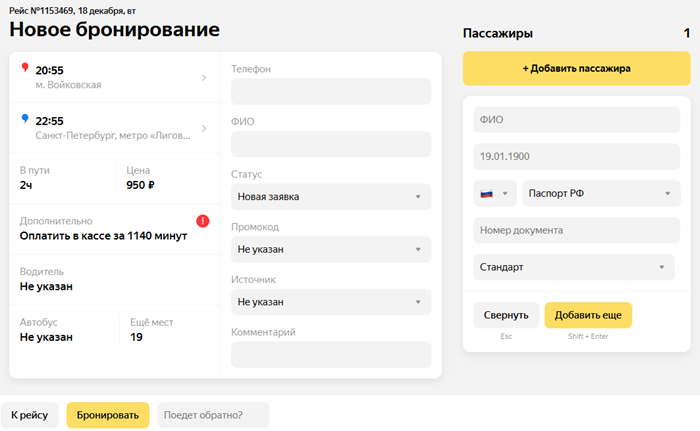Open the Стандарт tariff dropdown

(x=574, y=267)
